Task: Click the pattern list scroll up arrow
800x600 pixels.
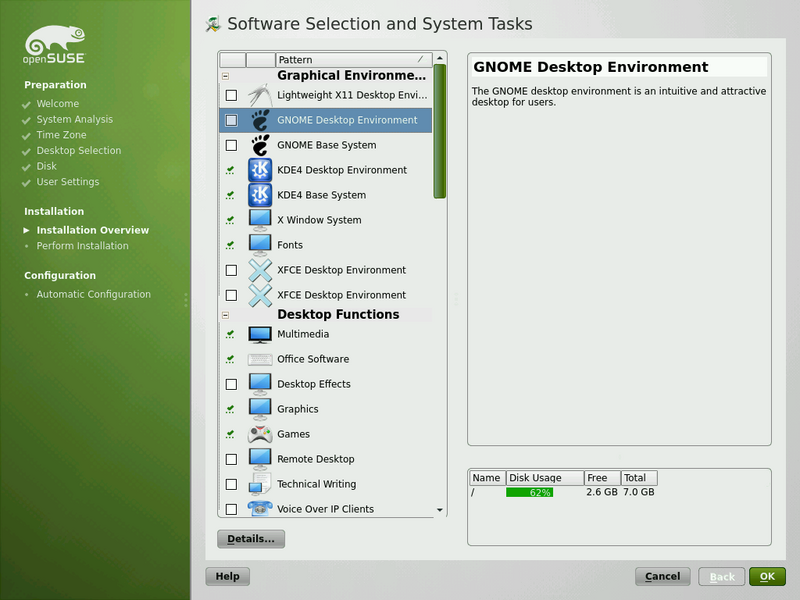Action: (440, 59)
